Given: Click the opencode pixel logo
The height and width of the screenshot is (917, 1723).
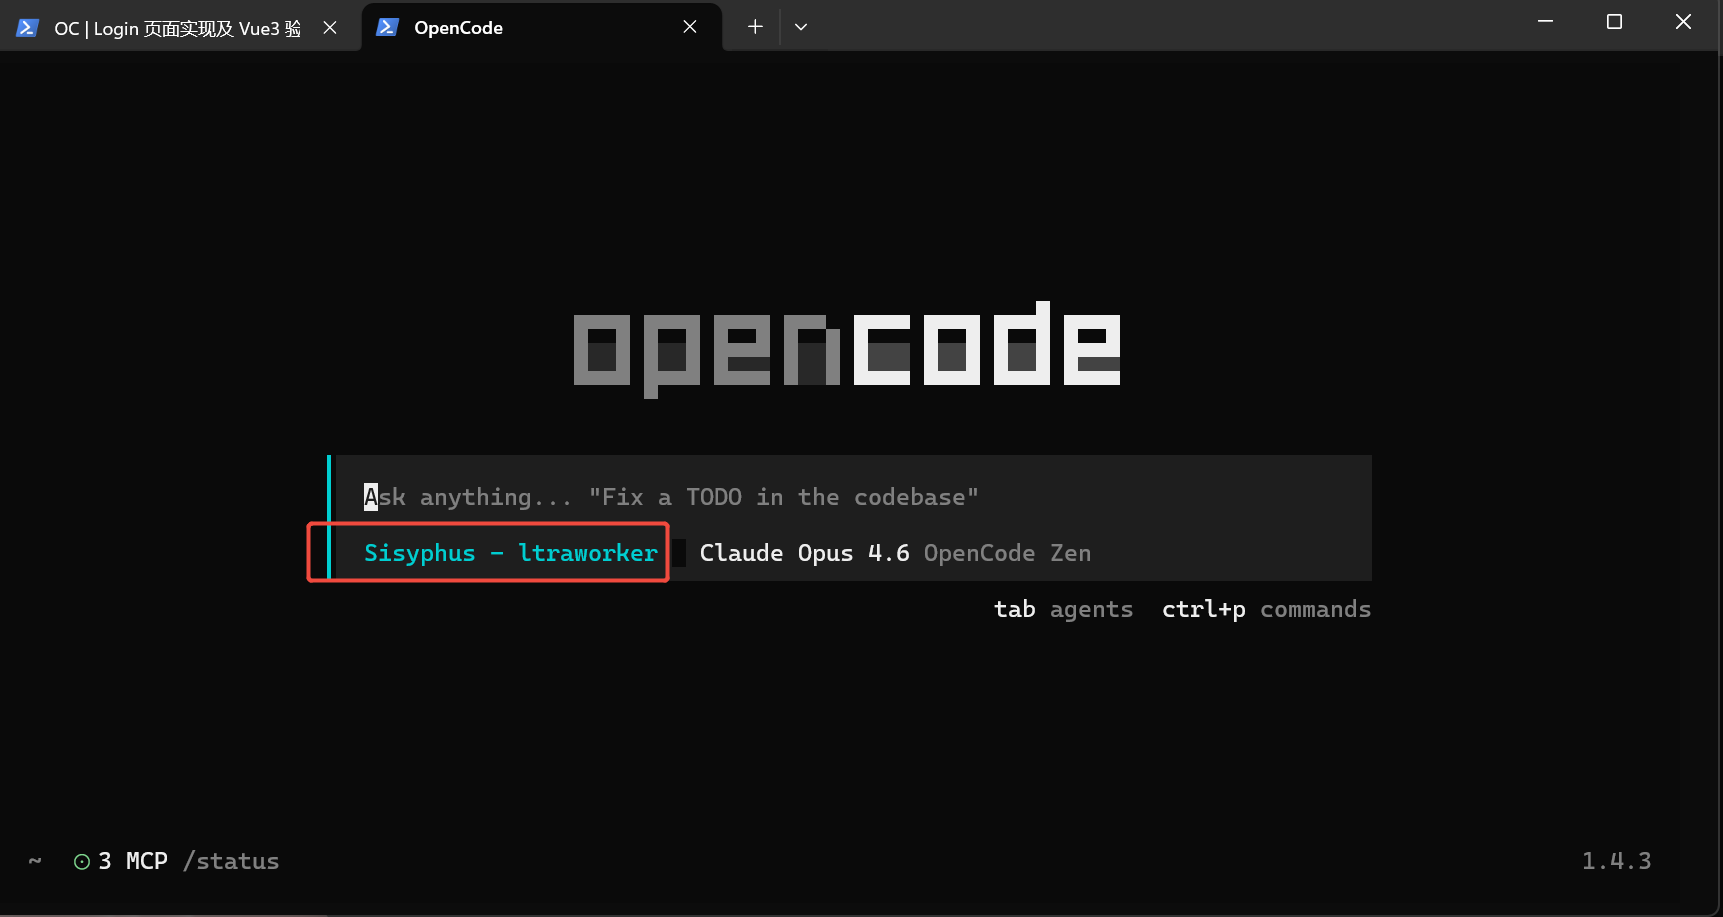Looking at the screenshot, I should click(847, 349).
